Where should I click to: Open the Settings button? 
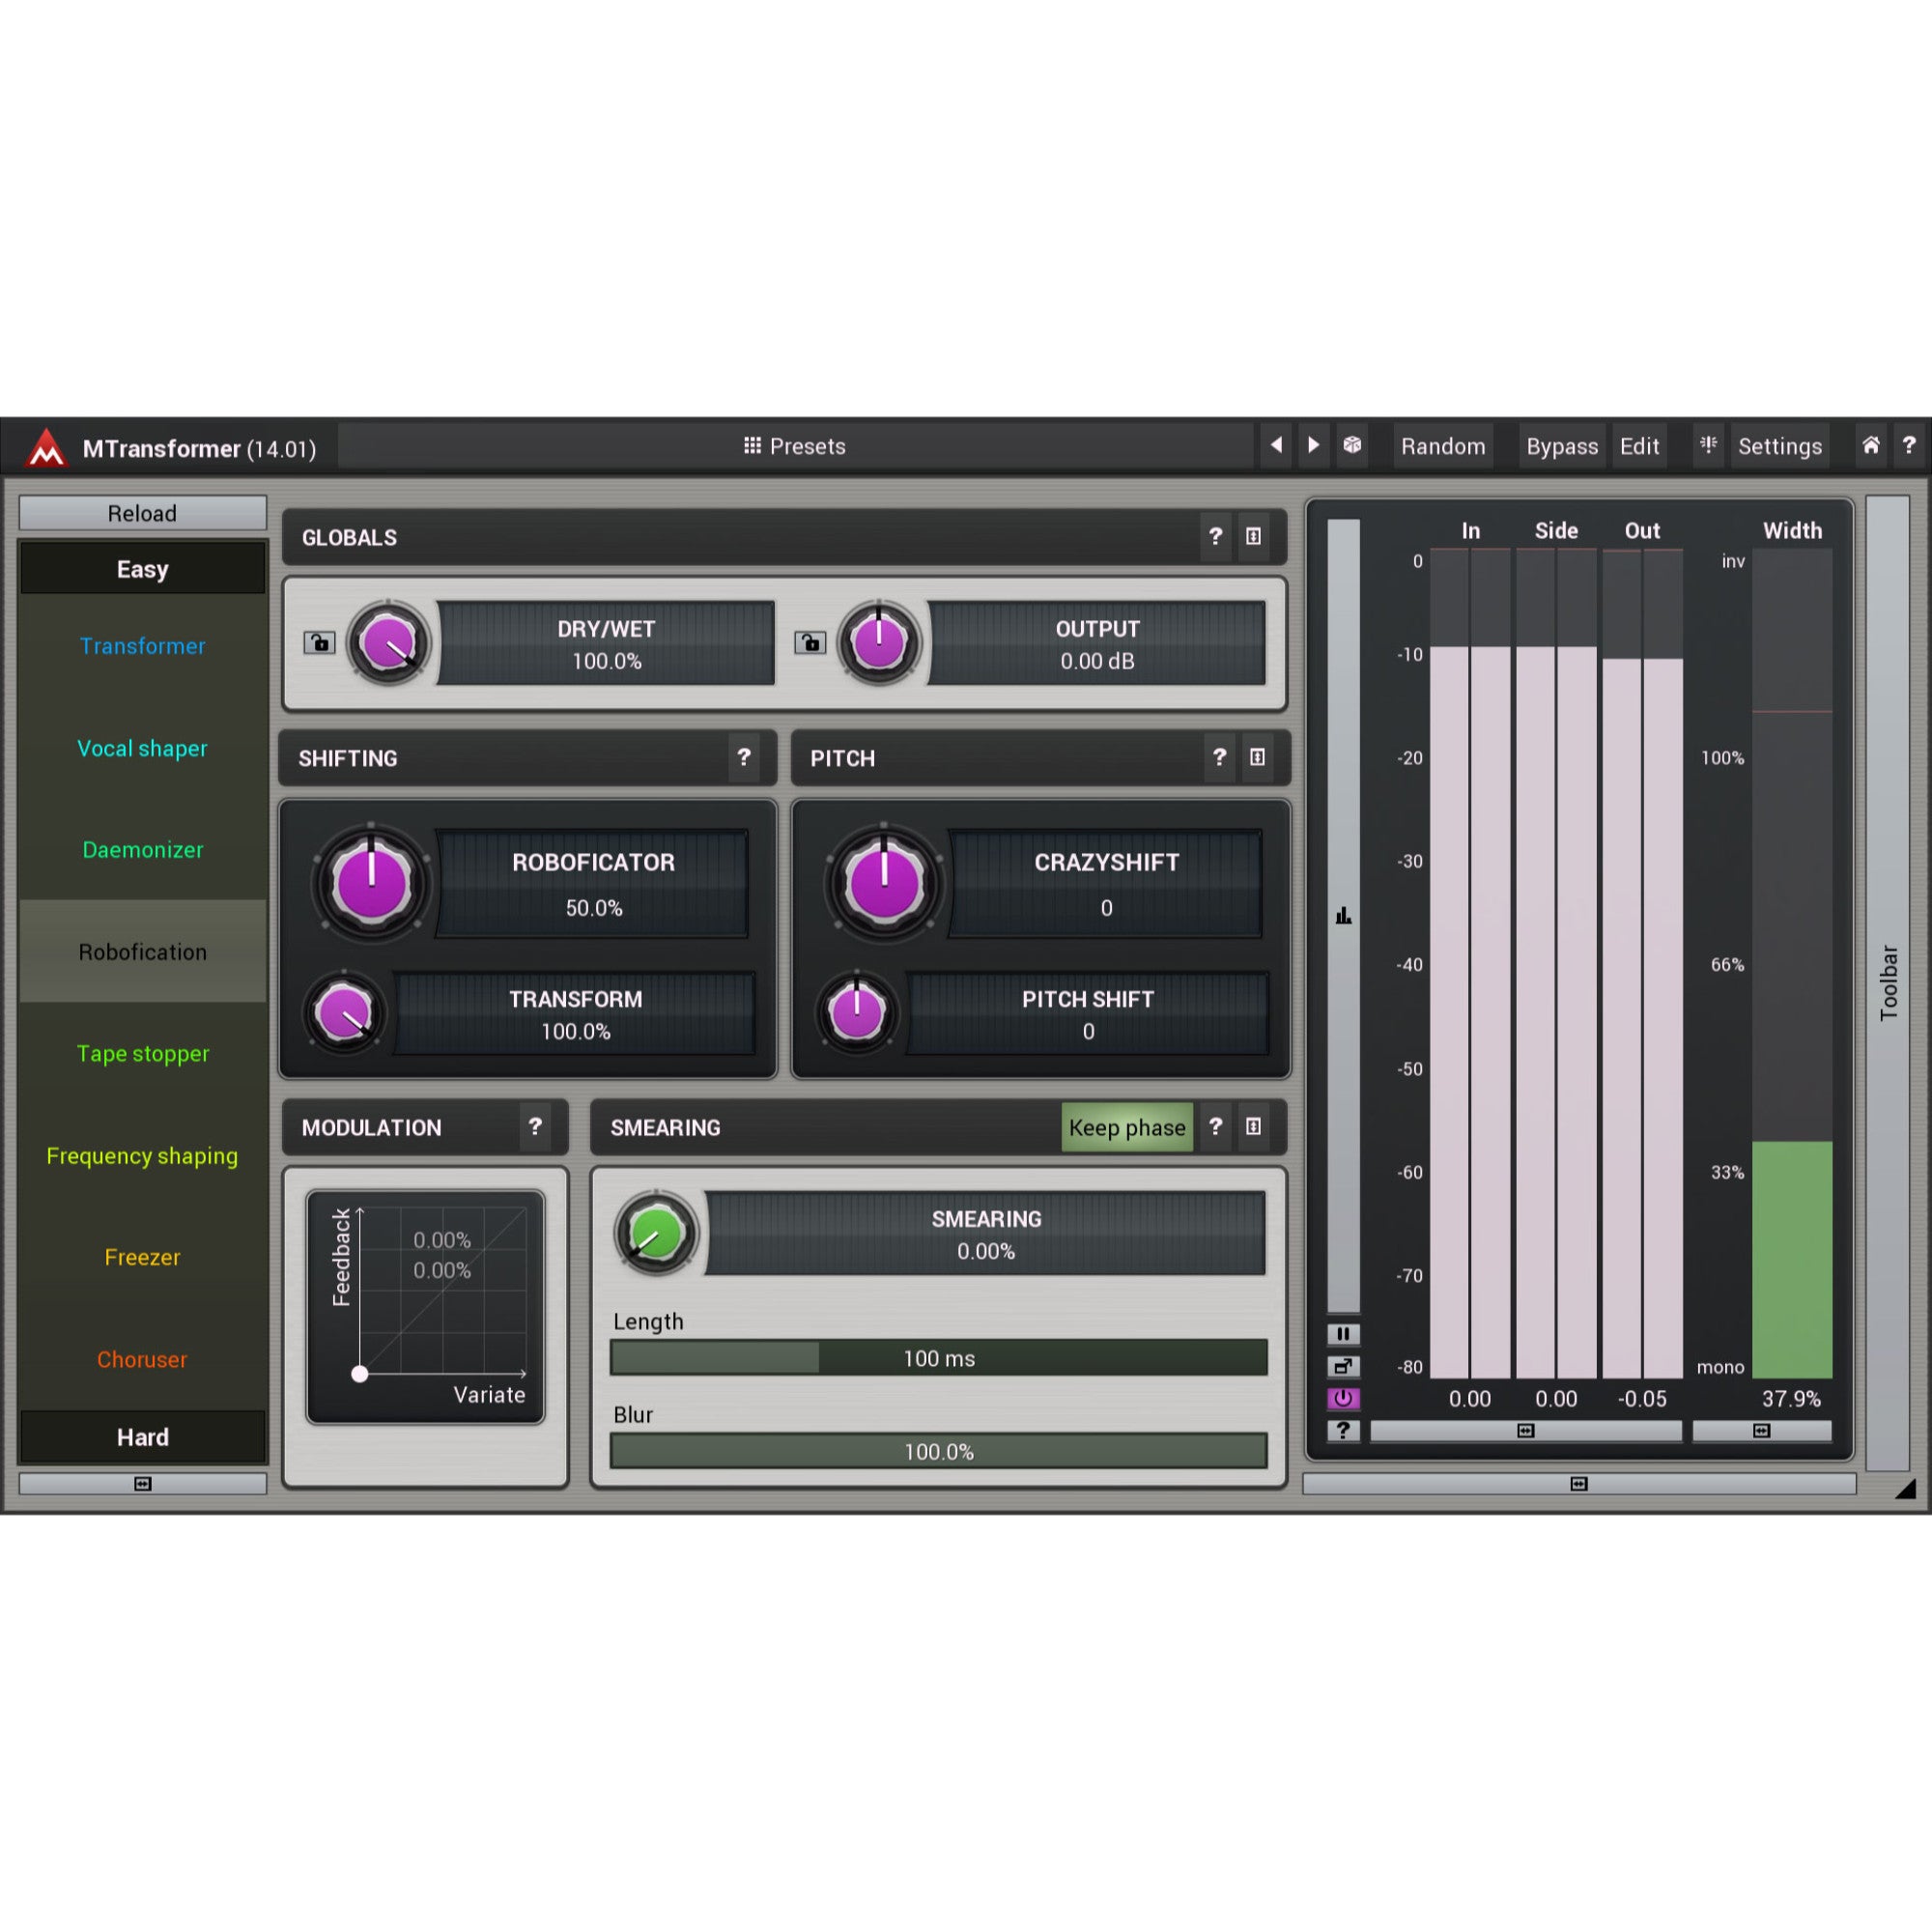1779,446
